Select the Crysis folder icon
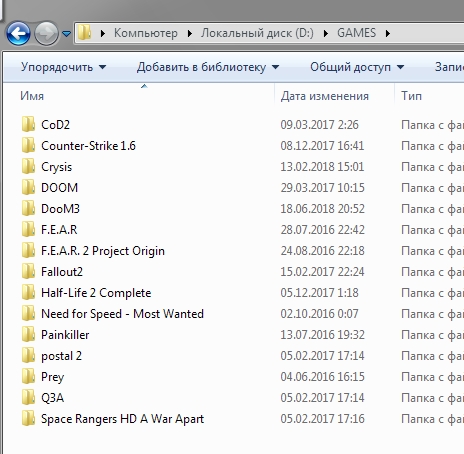This screenshot has width=464, height=454. (28, 166)
